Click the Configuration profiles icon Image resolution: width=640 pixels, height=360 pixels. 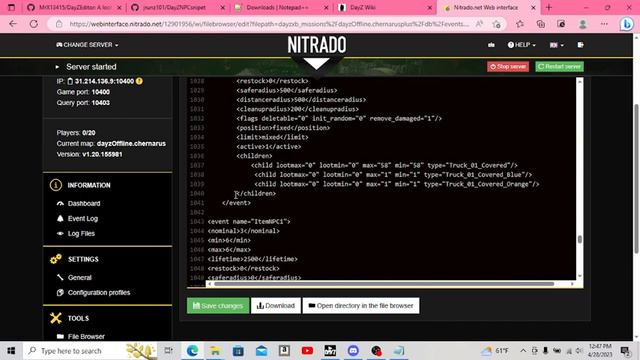pyautogui.click(x=60, y=293)
